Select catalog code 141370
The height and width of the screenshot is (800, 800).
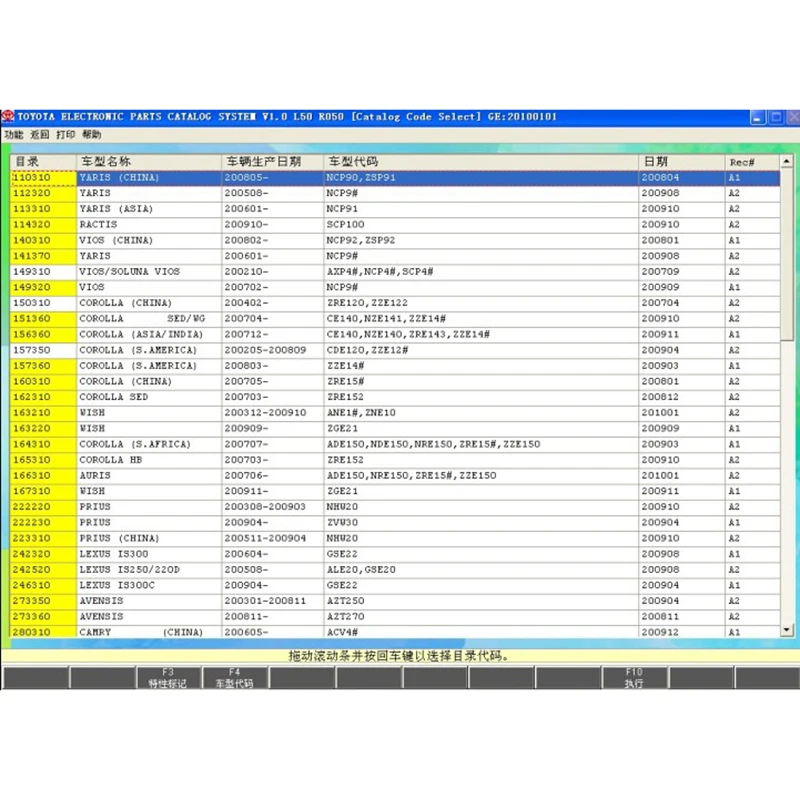[43, 256]
